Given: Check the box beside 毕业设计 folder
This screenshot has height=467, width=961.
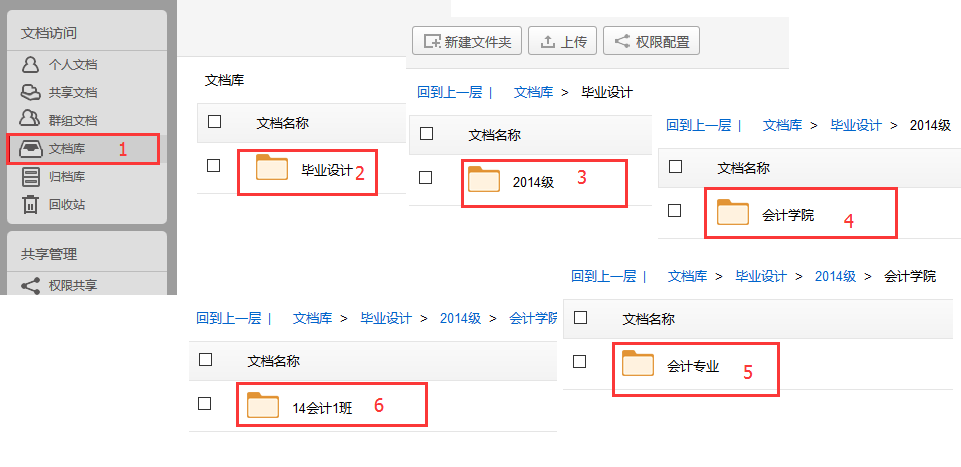Looking at the screenshot, I should [213, 166].
